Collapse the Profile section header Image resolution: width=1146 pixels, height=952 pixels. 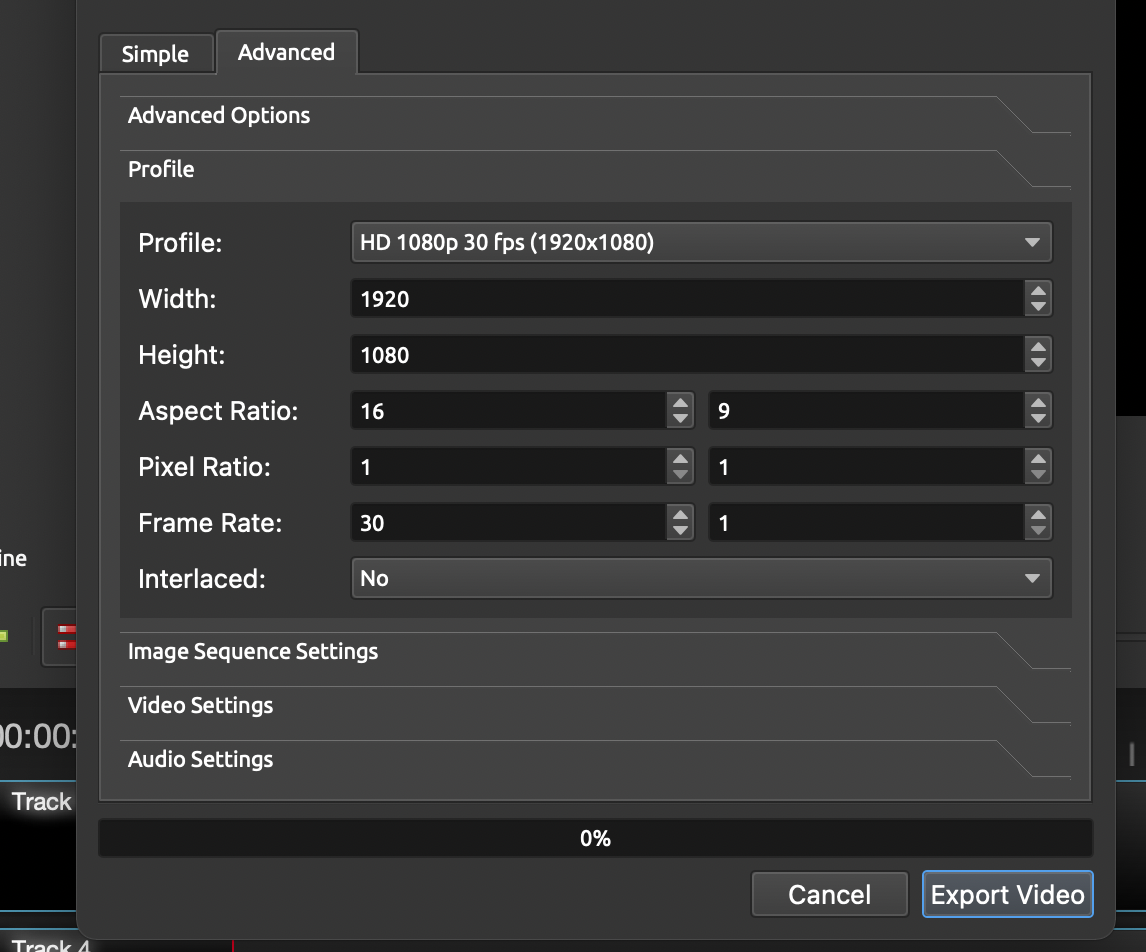[595, 170]
